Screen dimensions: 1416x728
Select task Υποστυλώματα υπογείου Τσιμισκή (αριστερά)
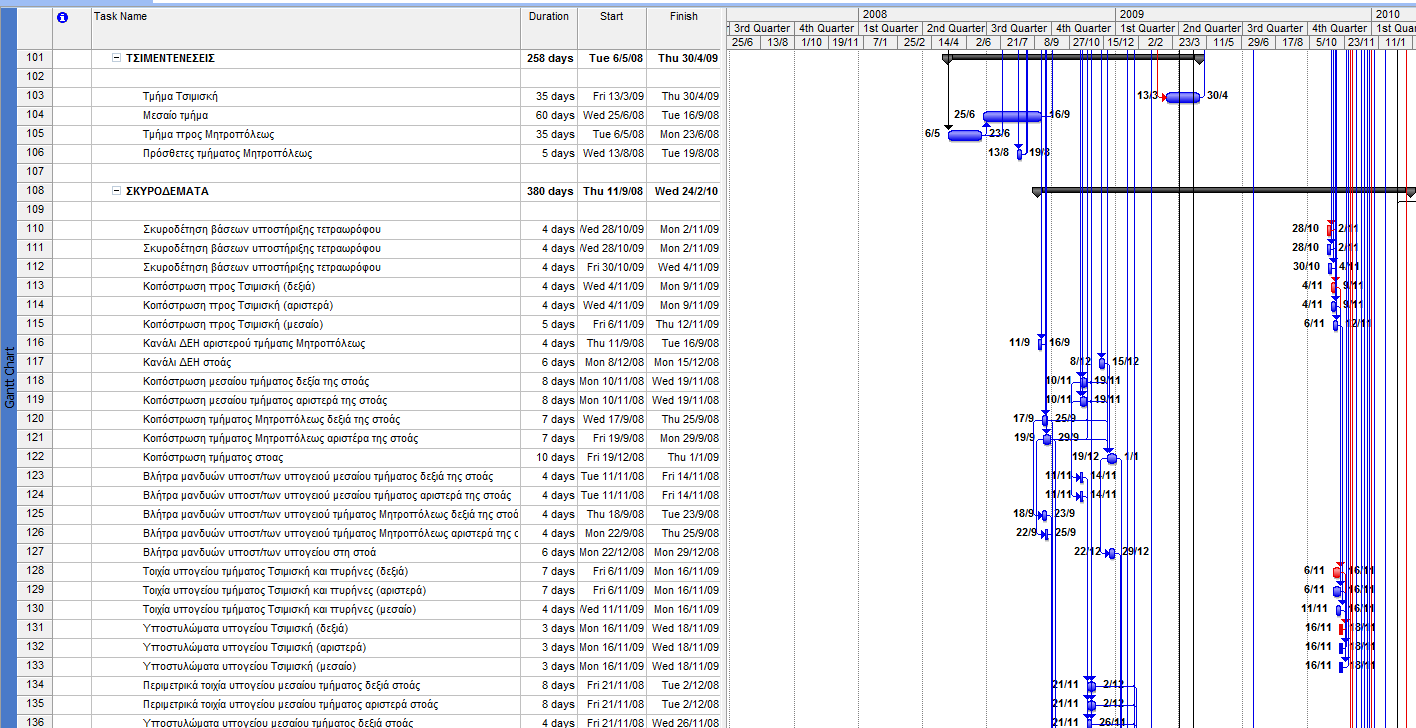(x=254, y=647)
